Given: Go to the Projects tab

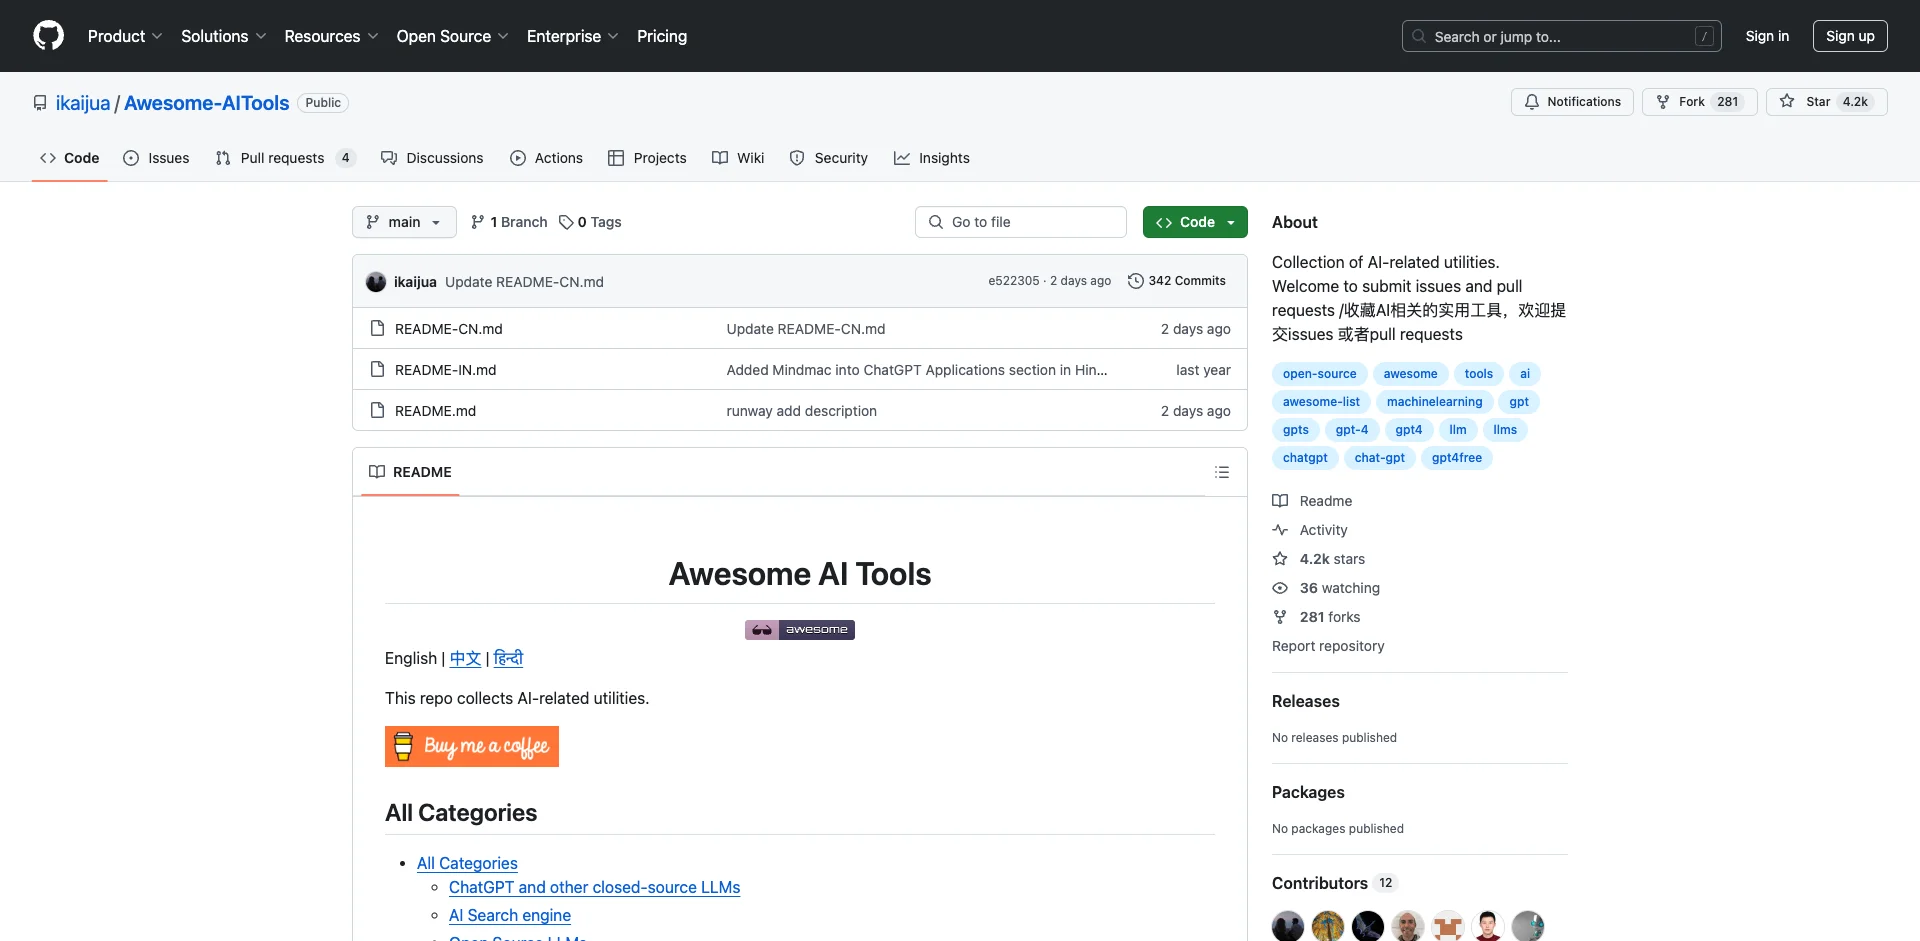Looking at the screenshot, I should tap(647, 158).
